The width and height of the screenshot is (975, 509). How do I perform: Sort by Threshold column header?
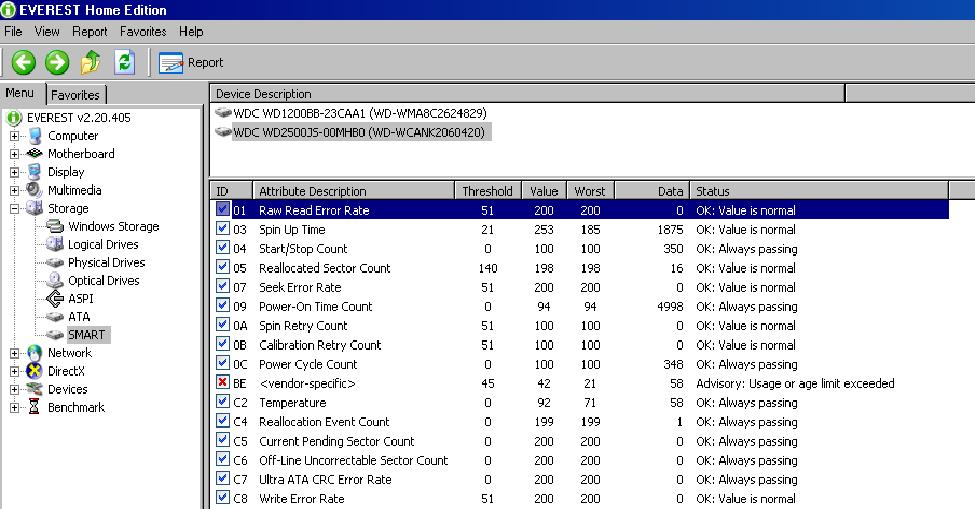pyautogui.click(x=488, y=191)
